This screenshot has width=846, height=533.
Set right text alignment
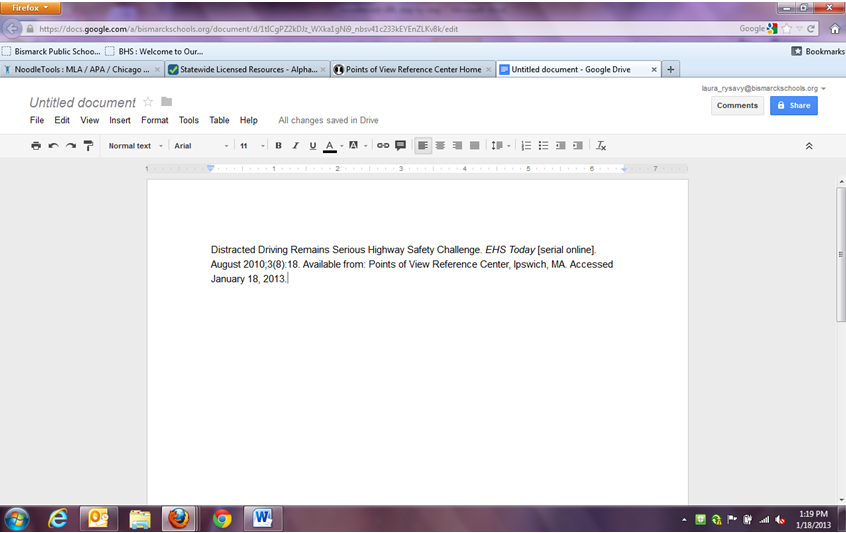tap(458, 146)
